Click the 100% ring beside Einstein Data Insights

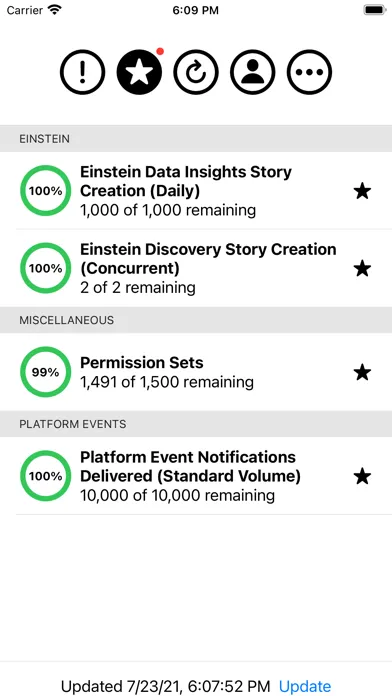(x=45, y=191)
